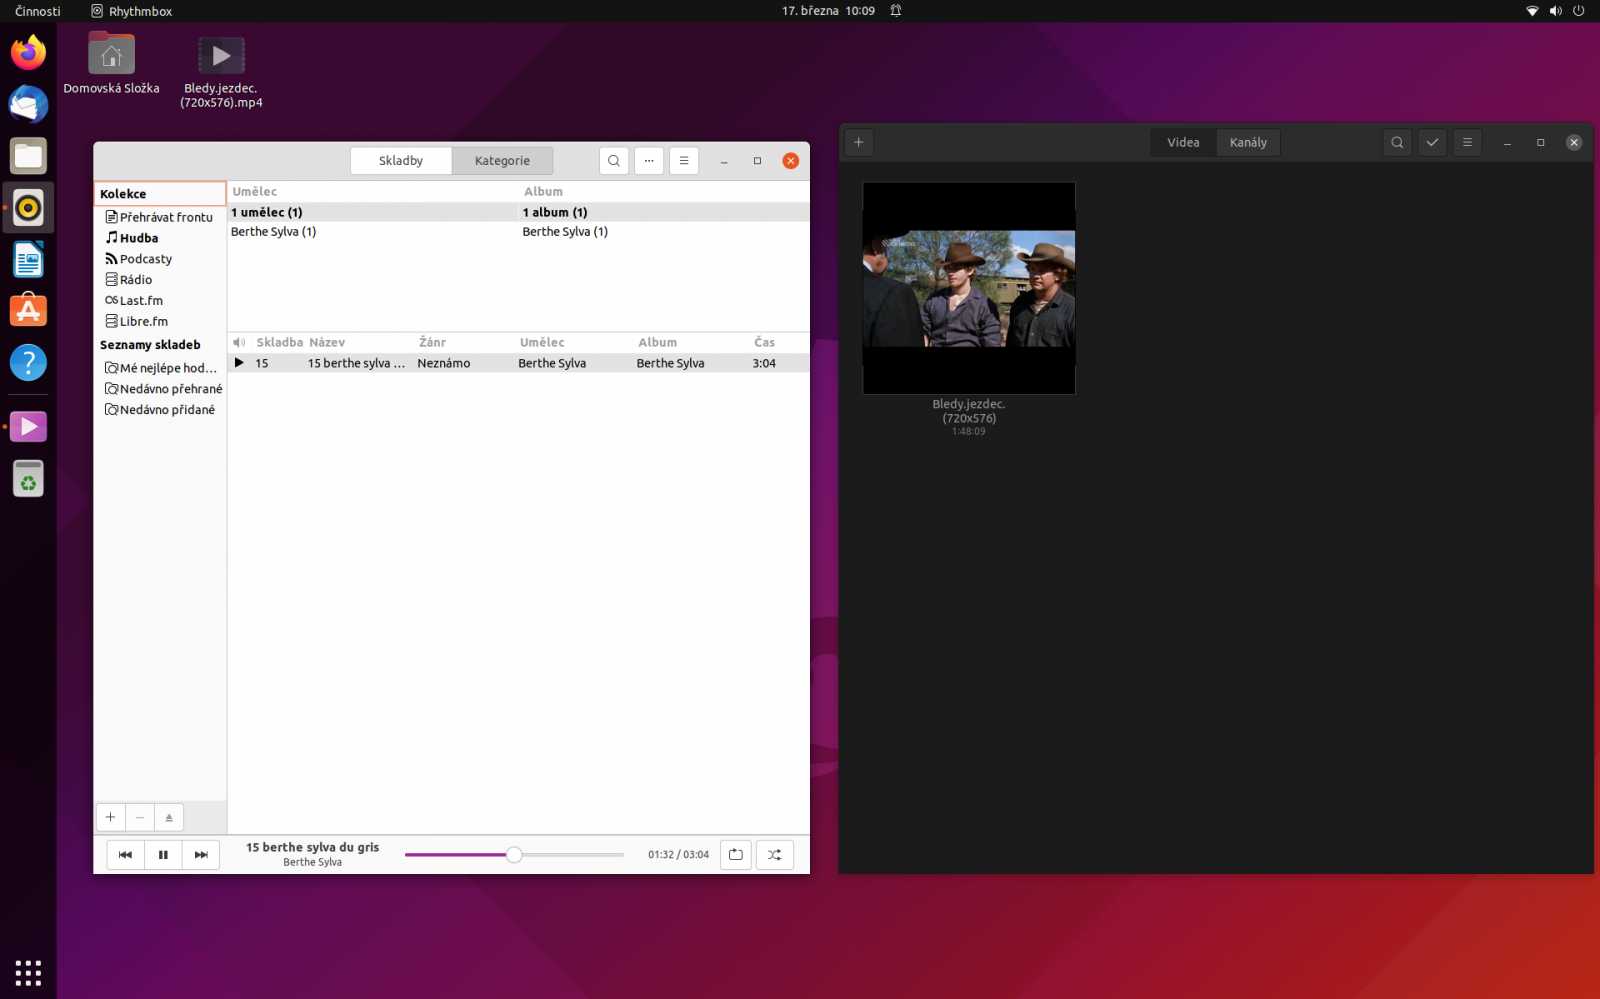Open Files manager from the dock
Image resolution: width=1600 pixels, height=999 pixels.
28,156
